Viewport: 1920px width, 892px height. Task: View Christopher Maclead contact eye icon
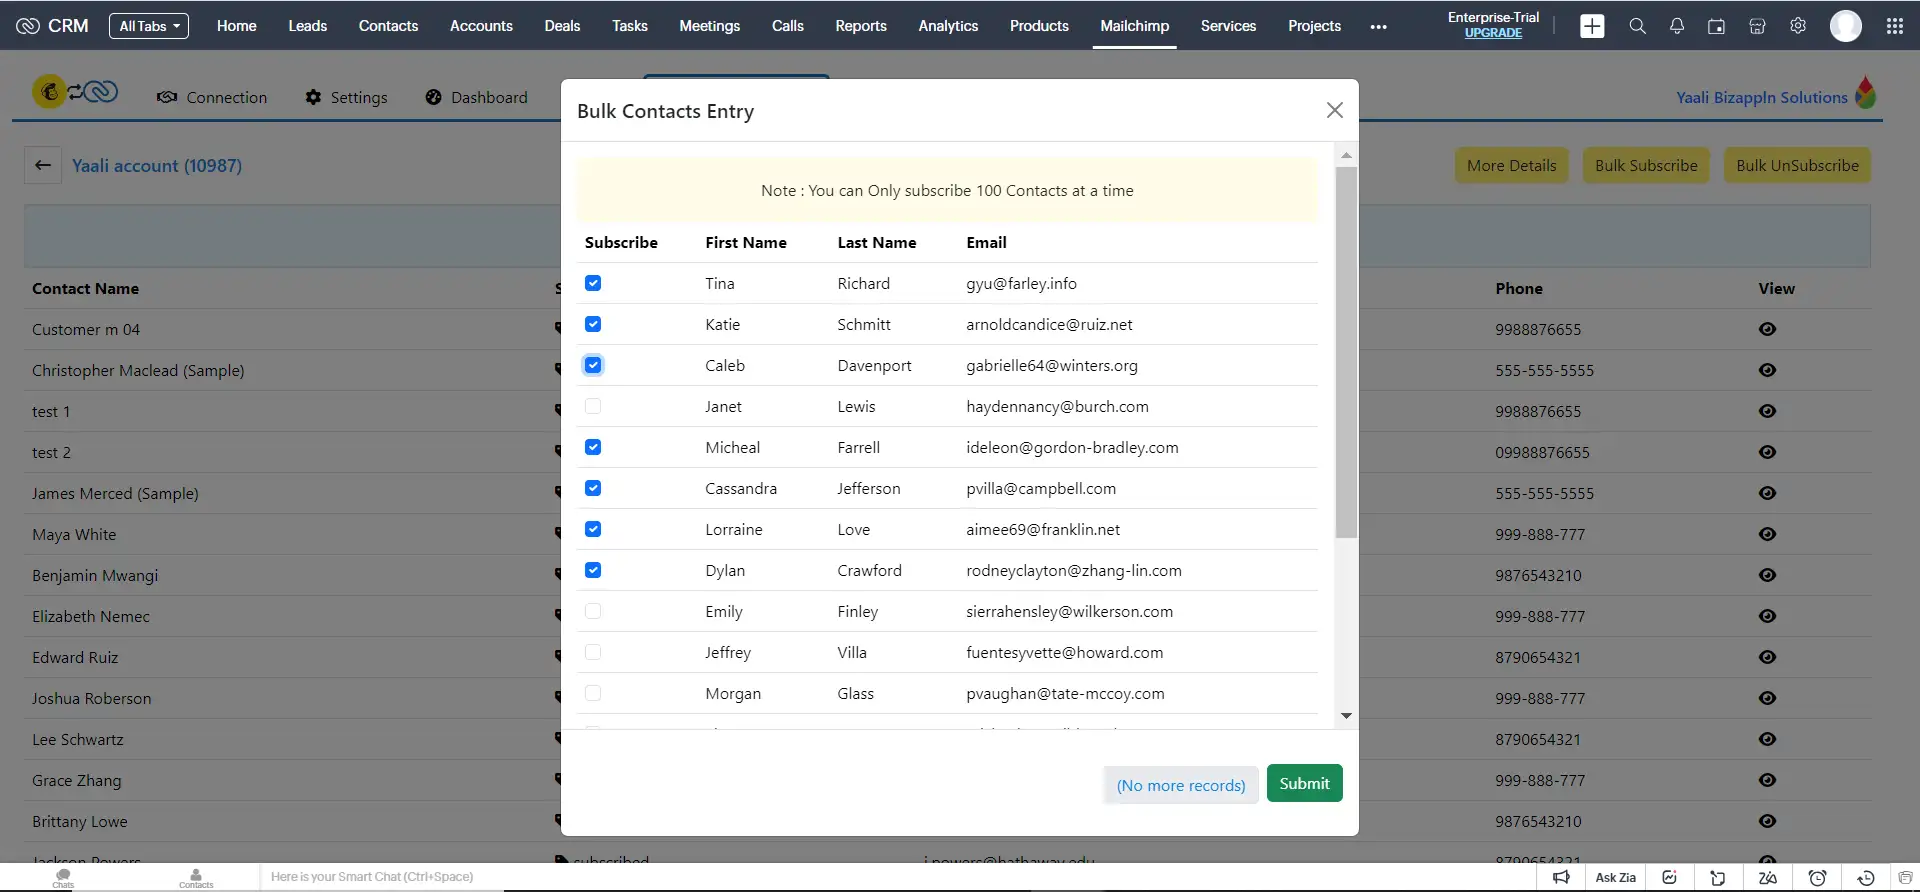click(1768, 370)
